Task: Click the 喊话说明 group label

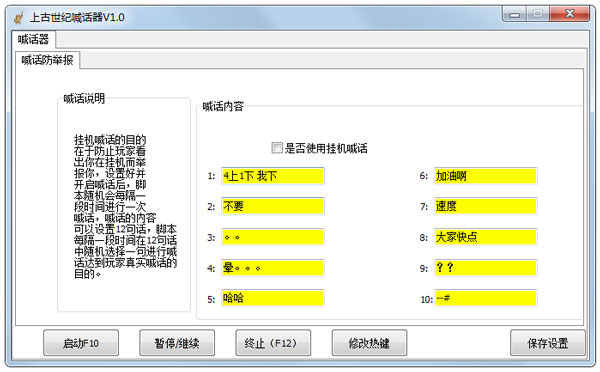Action: (x=84, y=99)
